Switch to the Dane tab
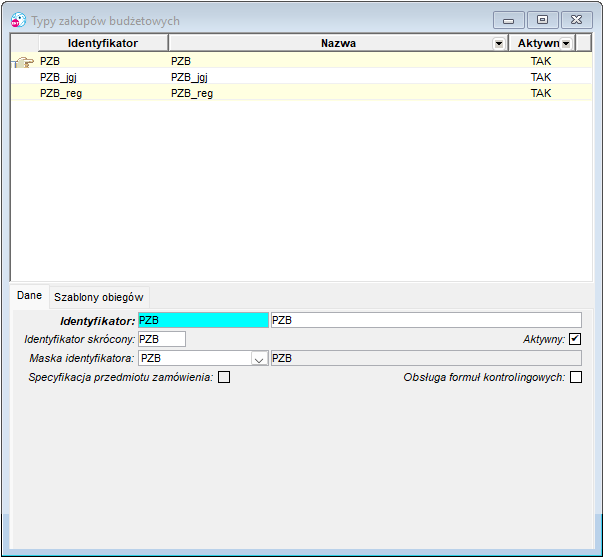Viewport: 604px width, 558px height. [29, 295]
